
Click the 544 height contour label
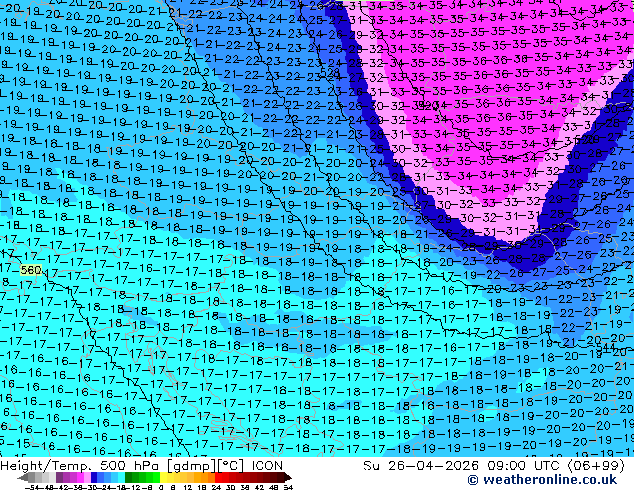(606, 347)
